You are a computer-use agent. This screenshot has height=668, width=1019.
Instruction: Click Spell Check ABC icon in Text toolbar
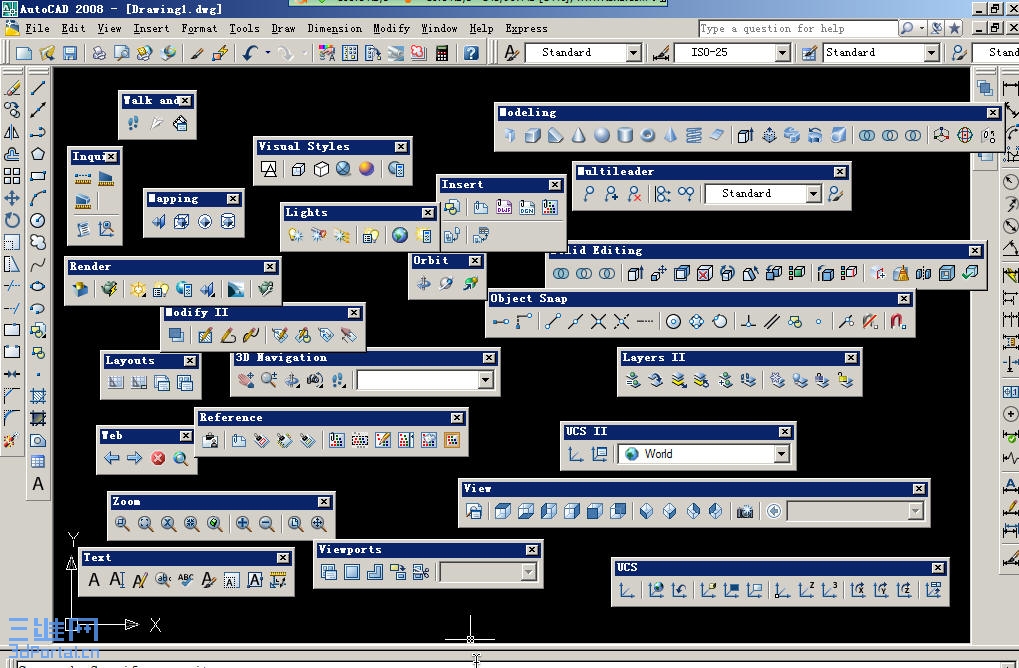[186, 580]
